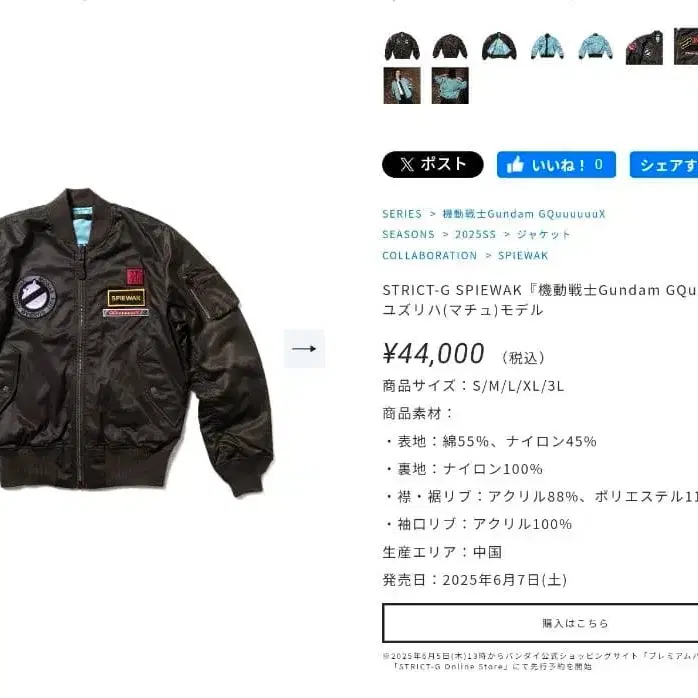Select the light blue reversed jacket front thumbnail

coord(547,46)
